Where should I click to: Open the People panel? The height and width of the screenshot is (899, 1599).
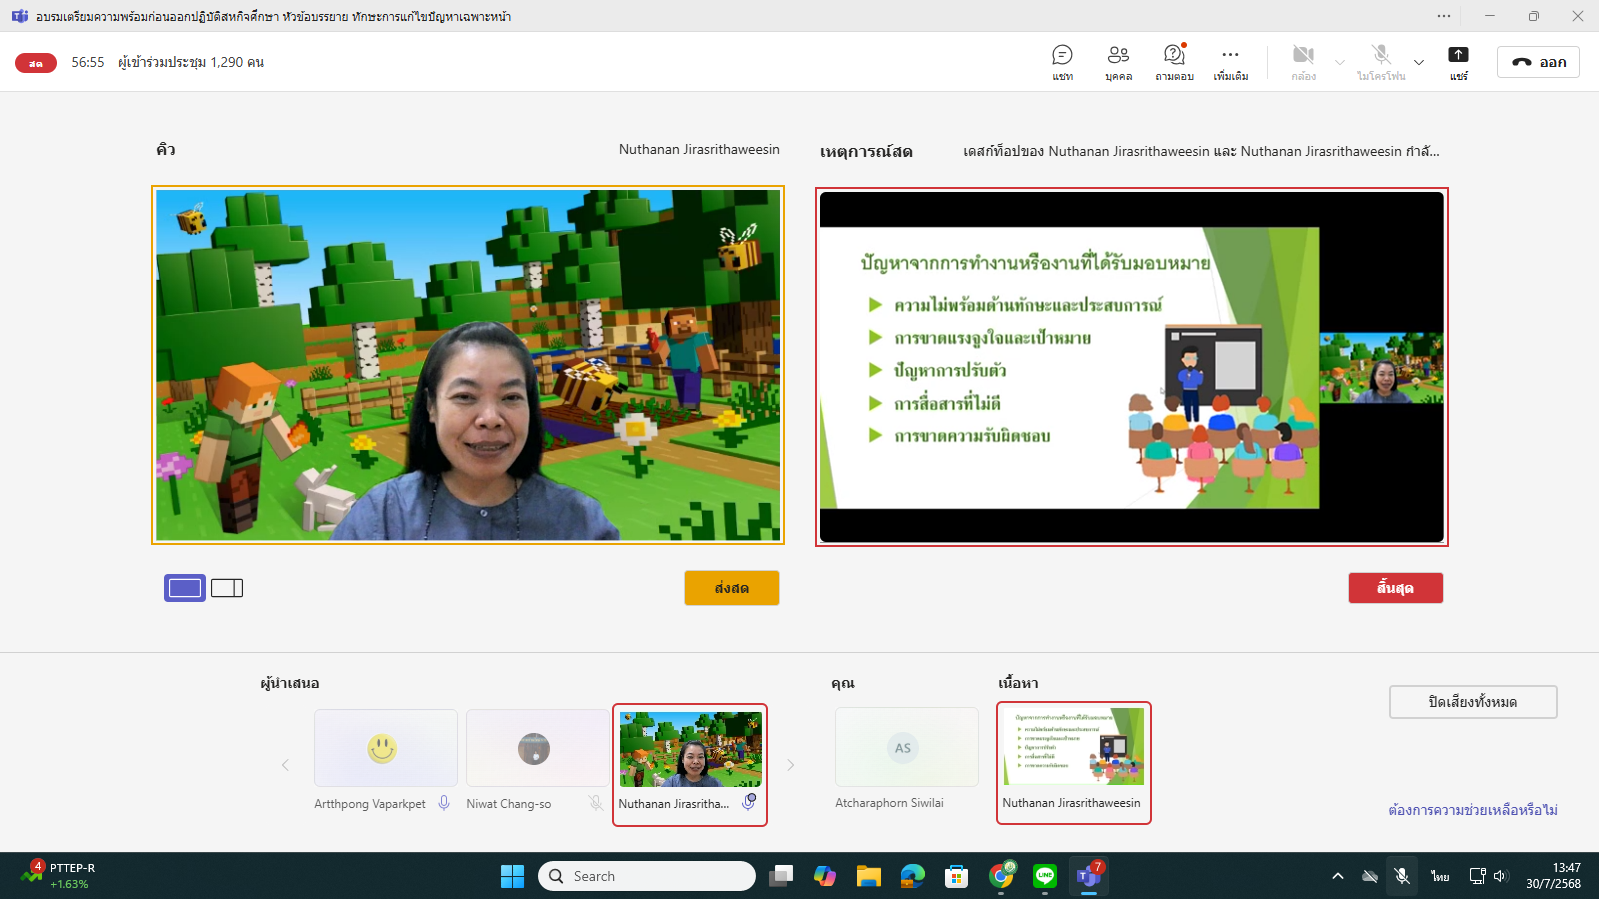(1118, 62)
